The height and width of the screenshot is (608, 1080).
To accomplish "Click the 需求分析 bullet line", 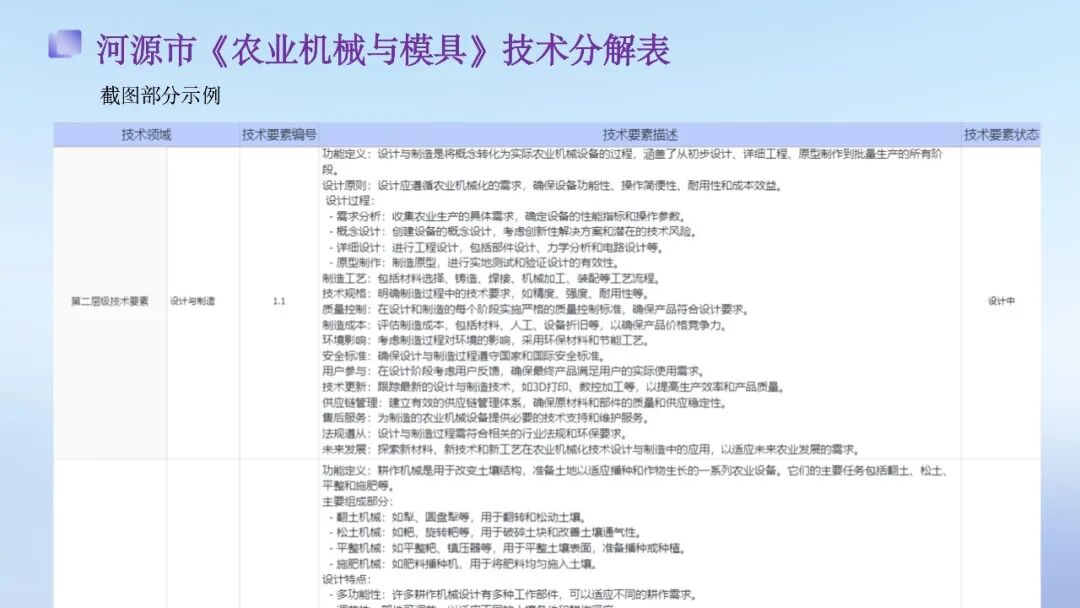I will coord(508,216).
